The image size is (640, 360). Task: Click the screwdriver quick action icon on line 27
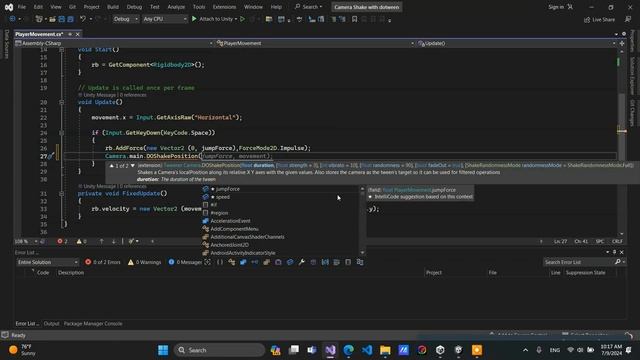51,156
